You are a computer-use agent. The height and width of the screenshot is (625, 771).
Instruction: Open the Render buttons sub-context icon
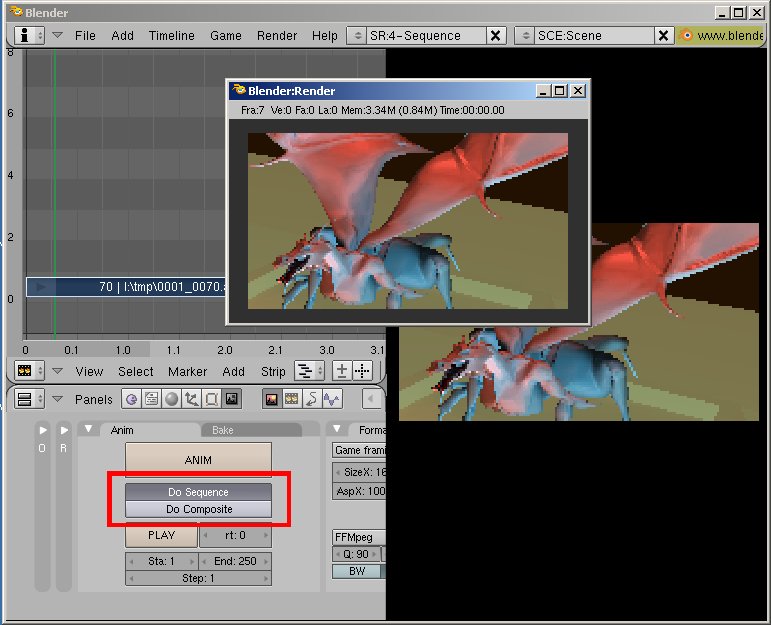click(x=271, y=399)
